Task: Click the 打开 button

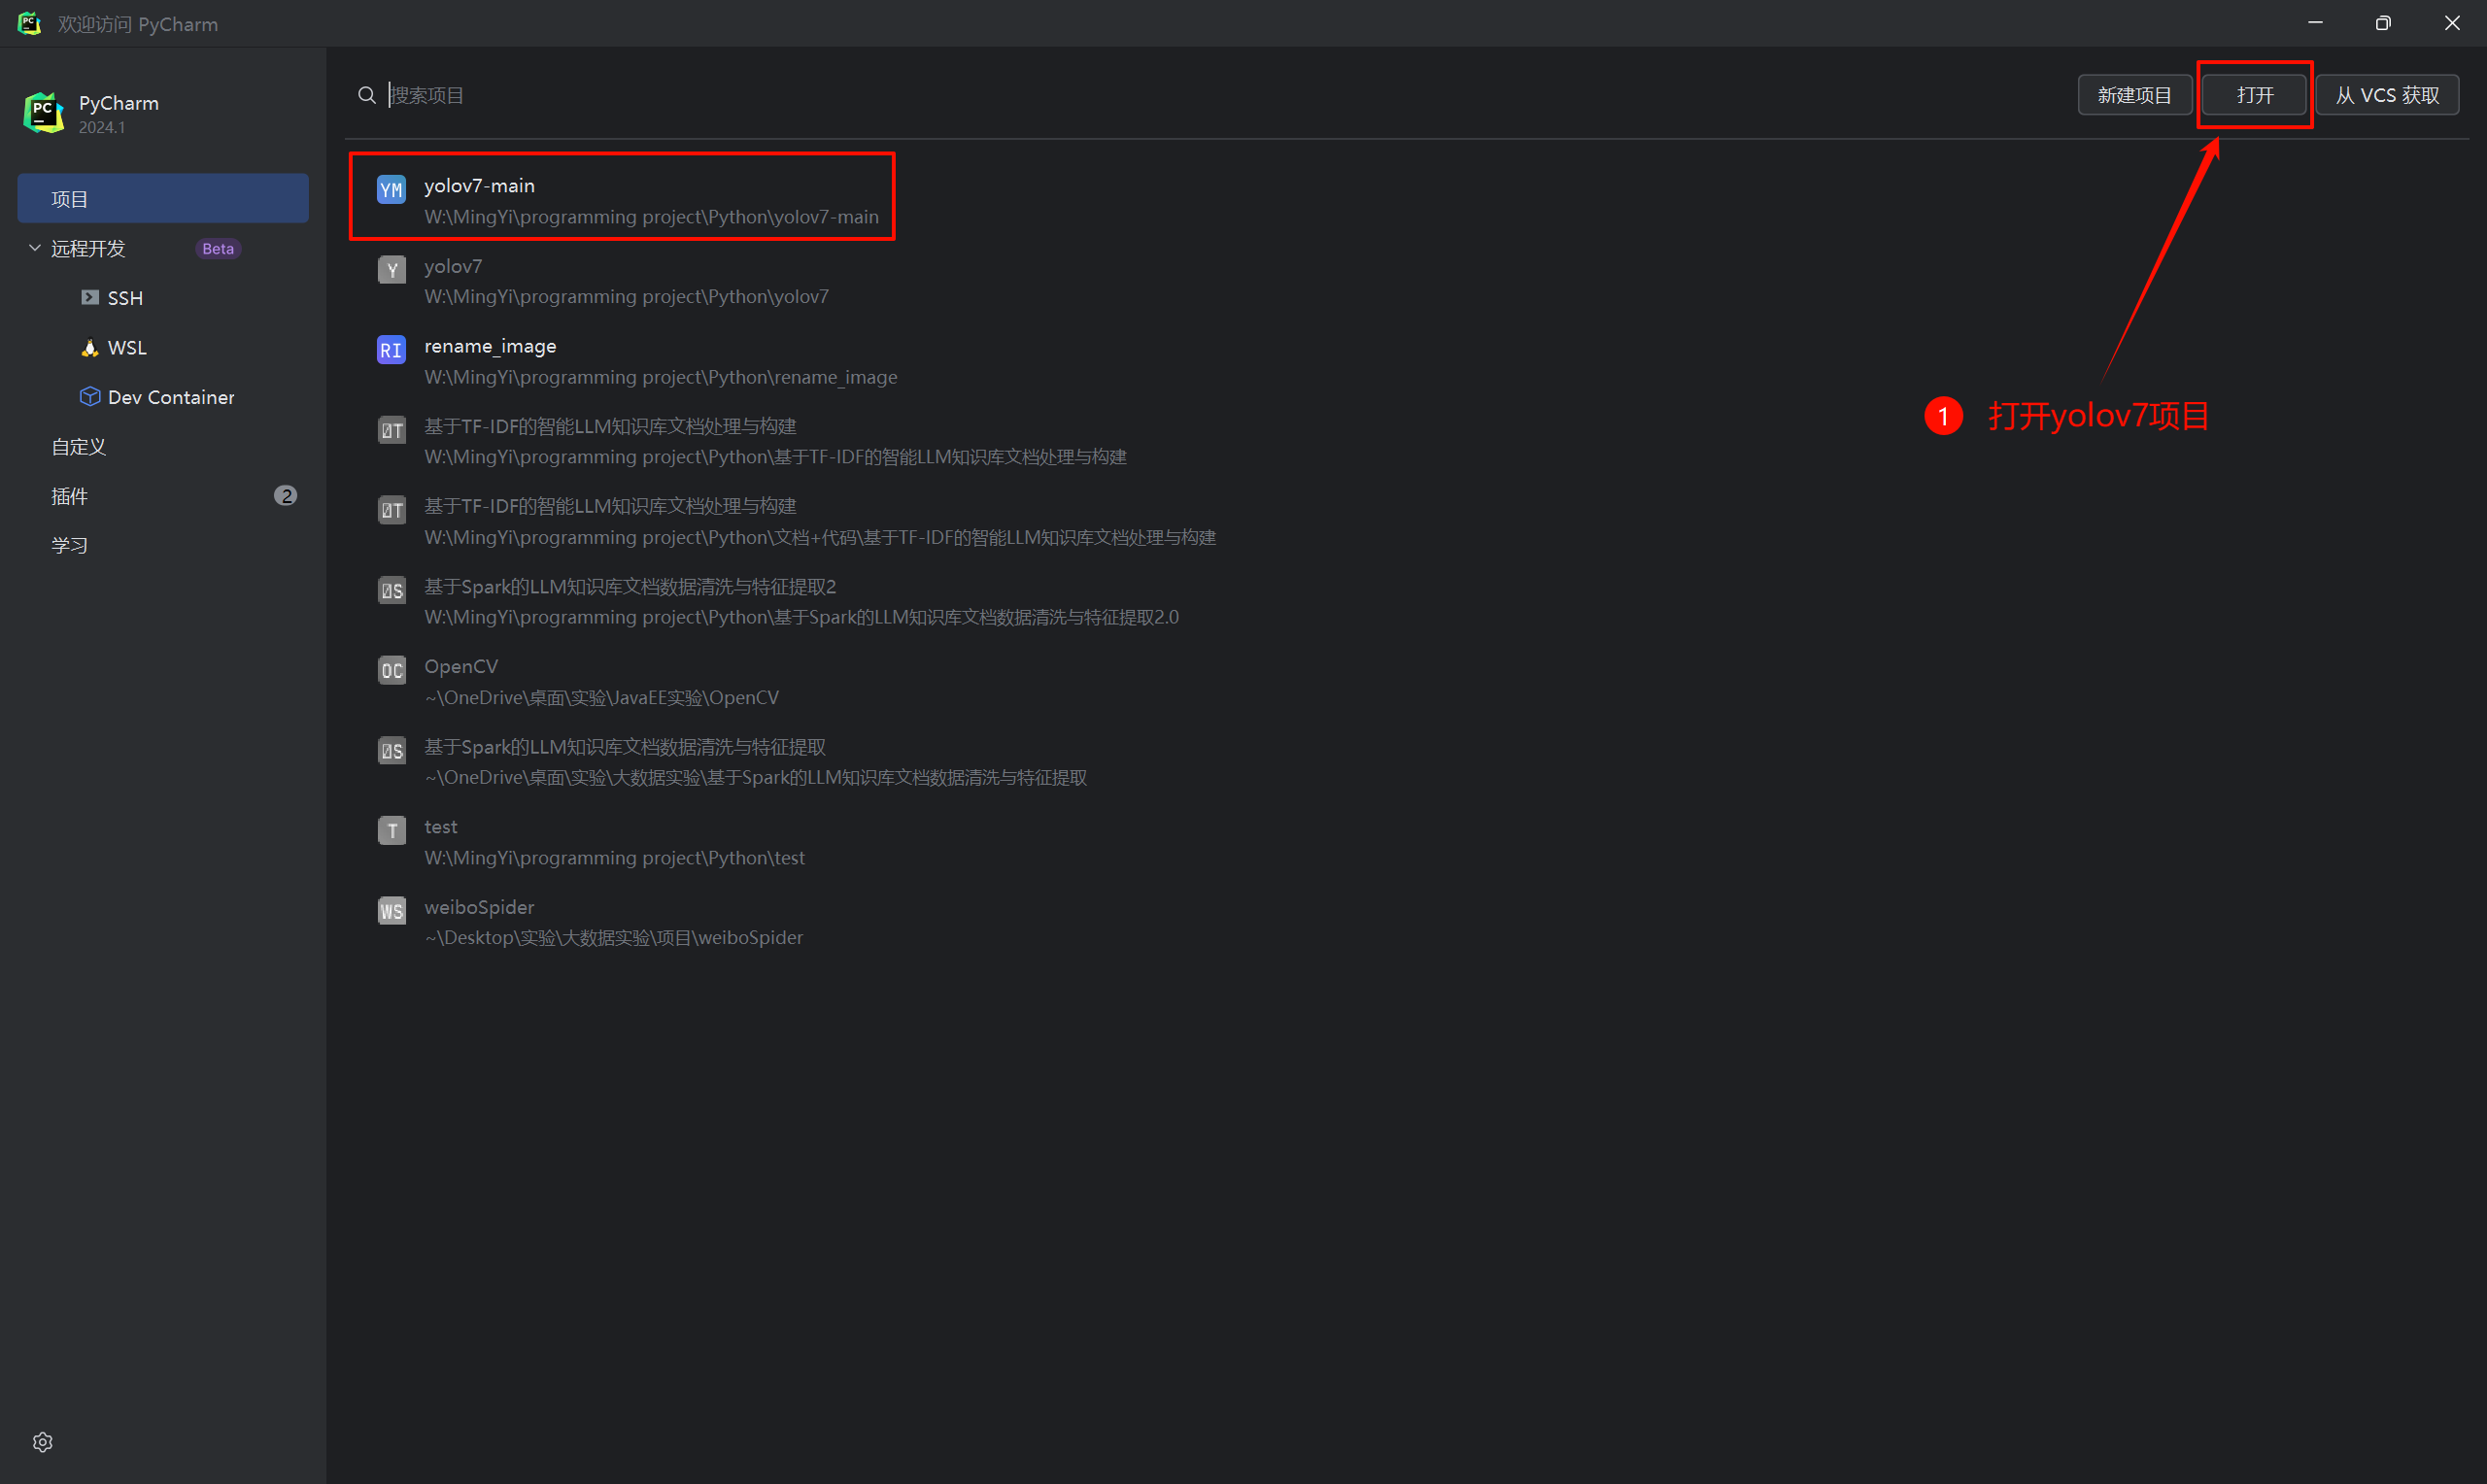Action: (x=2254, y=95)
